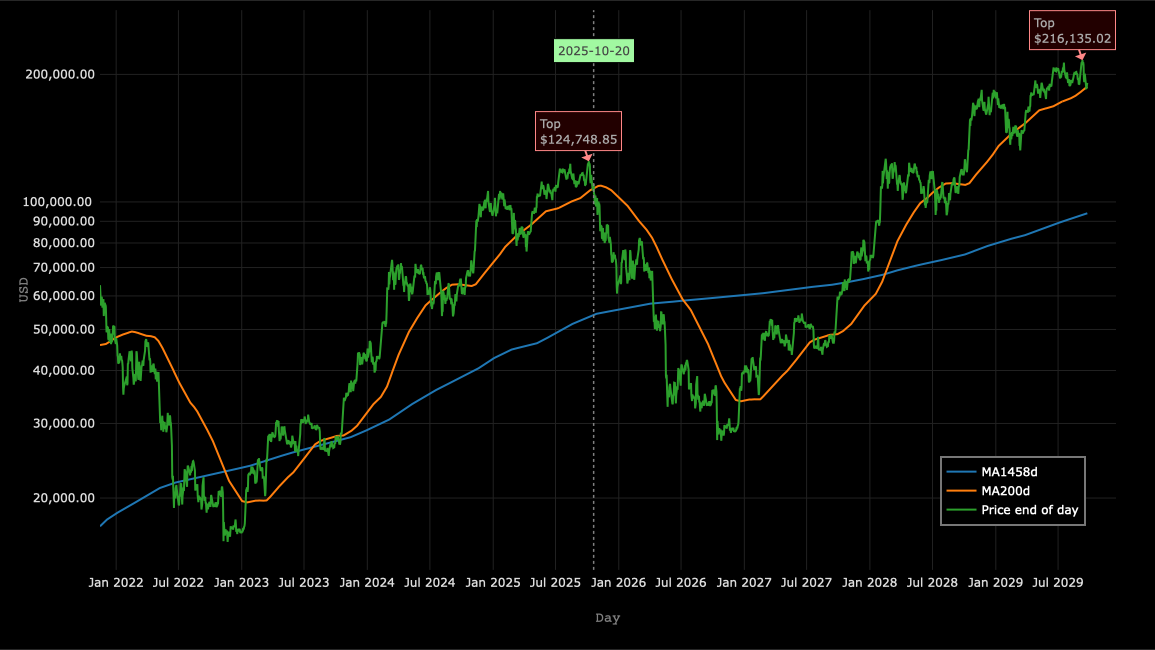Toggle Price end of day legend item
Screen dimensions: 1155x650
[x=1029, y=510]
